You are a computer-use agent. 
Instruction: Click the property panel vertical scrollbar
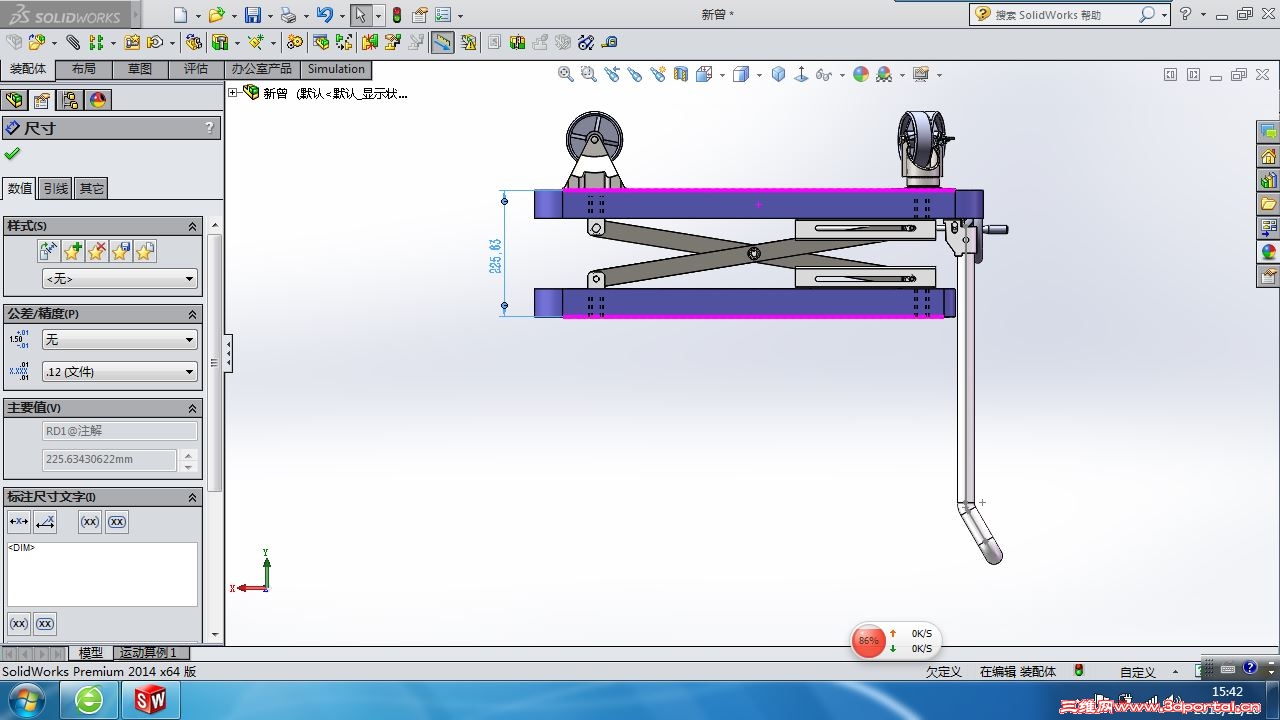point(215,361)
